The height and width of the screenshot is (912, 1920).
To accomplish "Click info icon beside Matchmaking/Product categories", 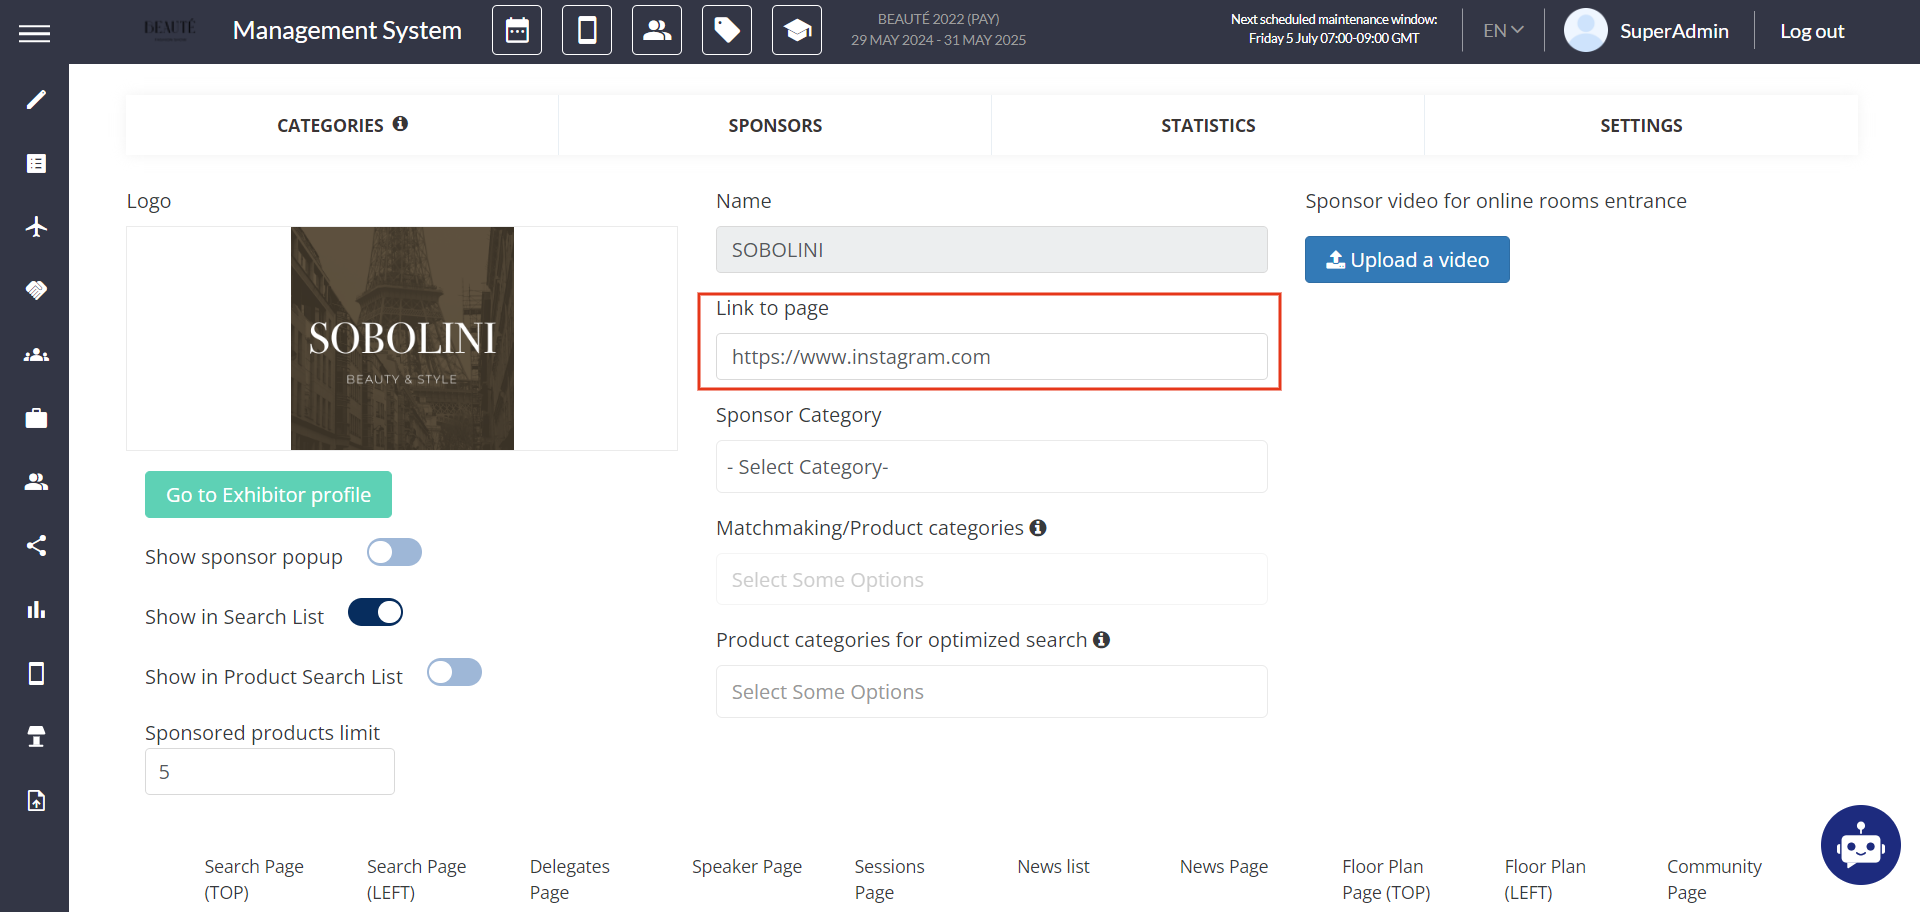I will [x=1038, y=527].
